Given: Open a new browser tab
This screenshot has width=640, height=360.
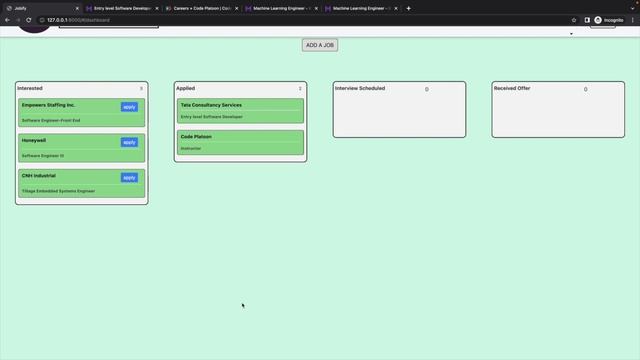Looking at the screenshot, I should click(x=409, y=9).
